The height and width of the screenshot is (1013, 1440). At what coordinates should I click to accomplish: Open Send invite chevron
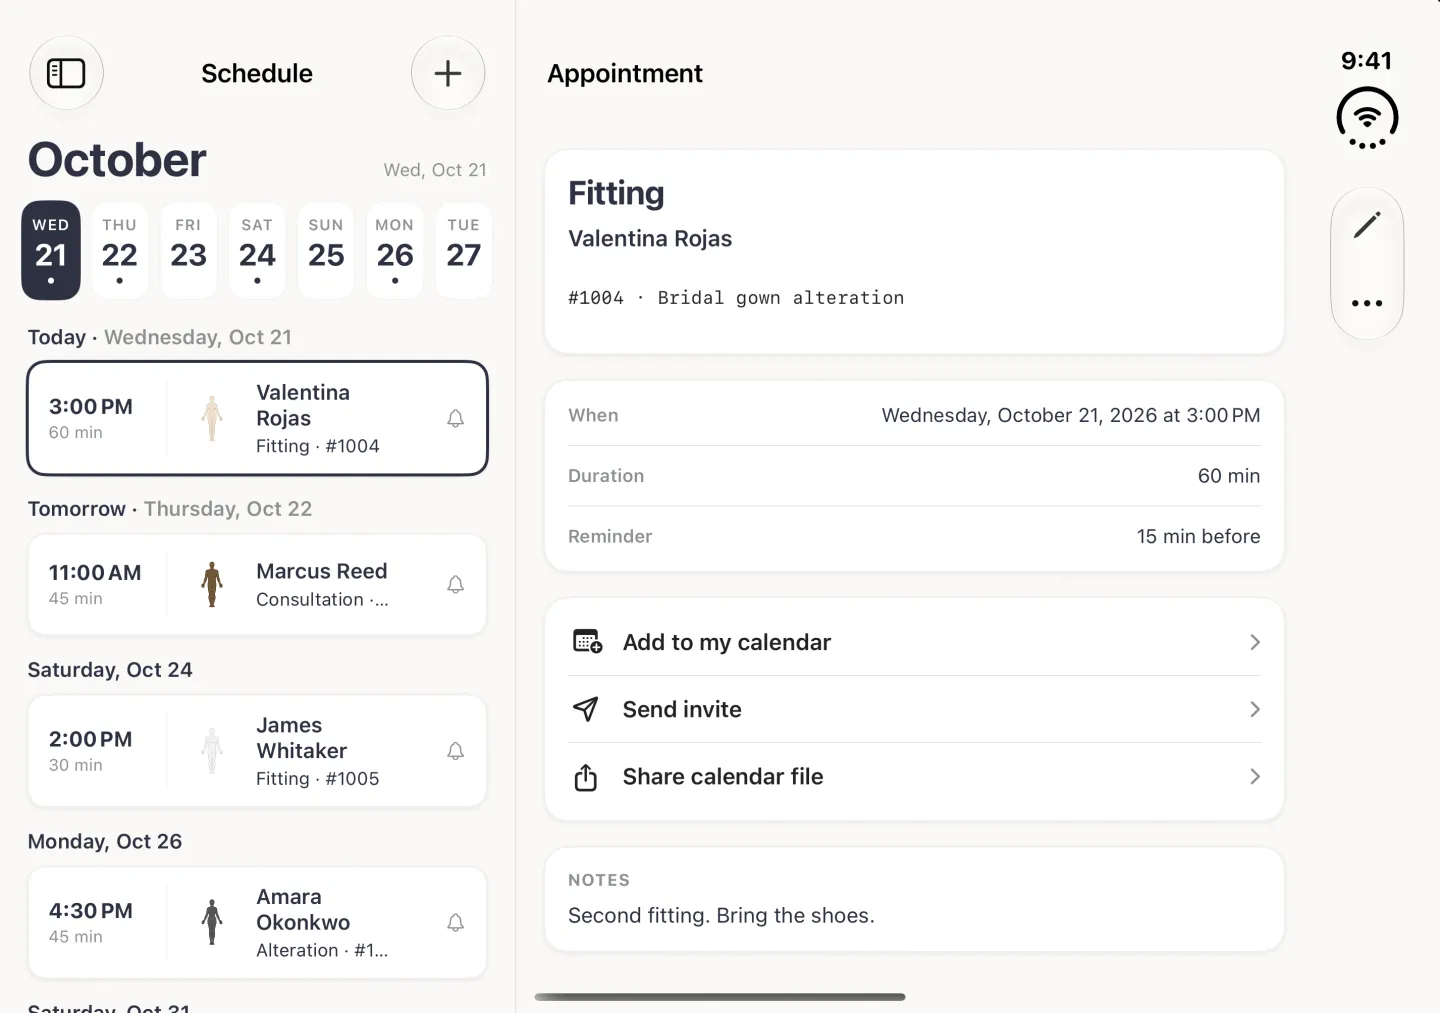pos(1255,709)
